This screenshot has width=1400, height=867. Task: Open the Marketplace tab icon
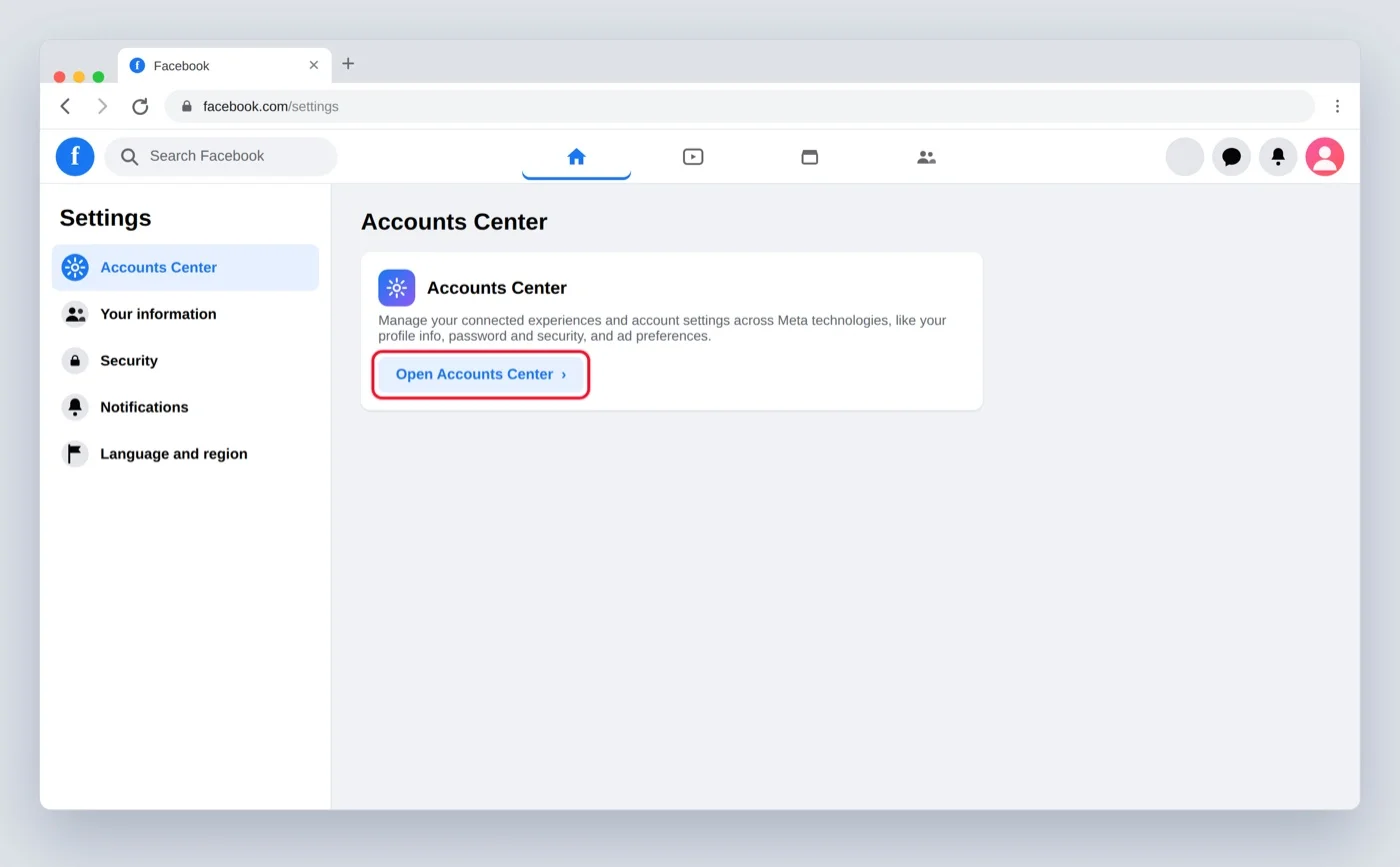coord(810,156)
